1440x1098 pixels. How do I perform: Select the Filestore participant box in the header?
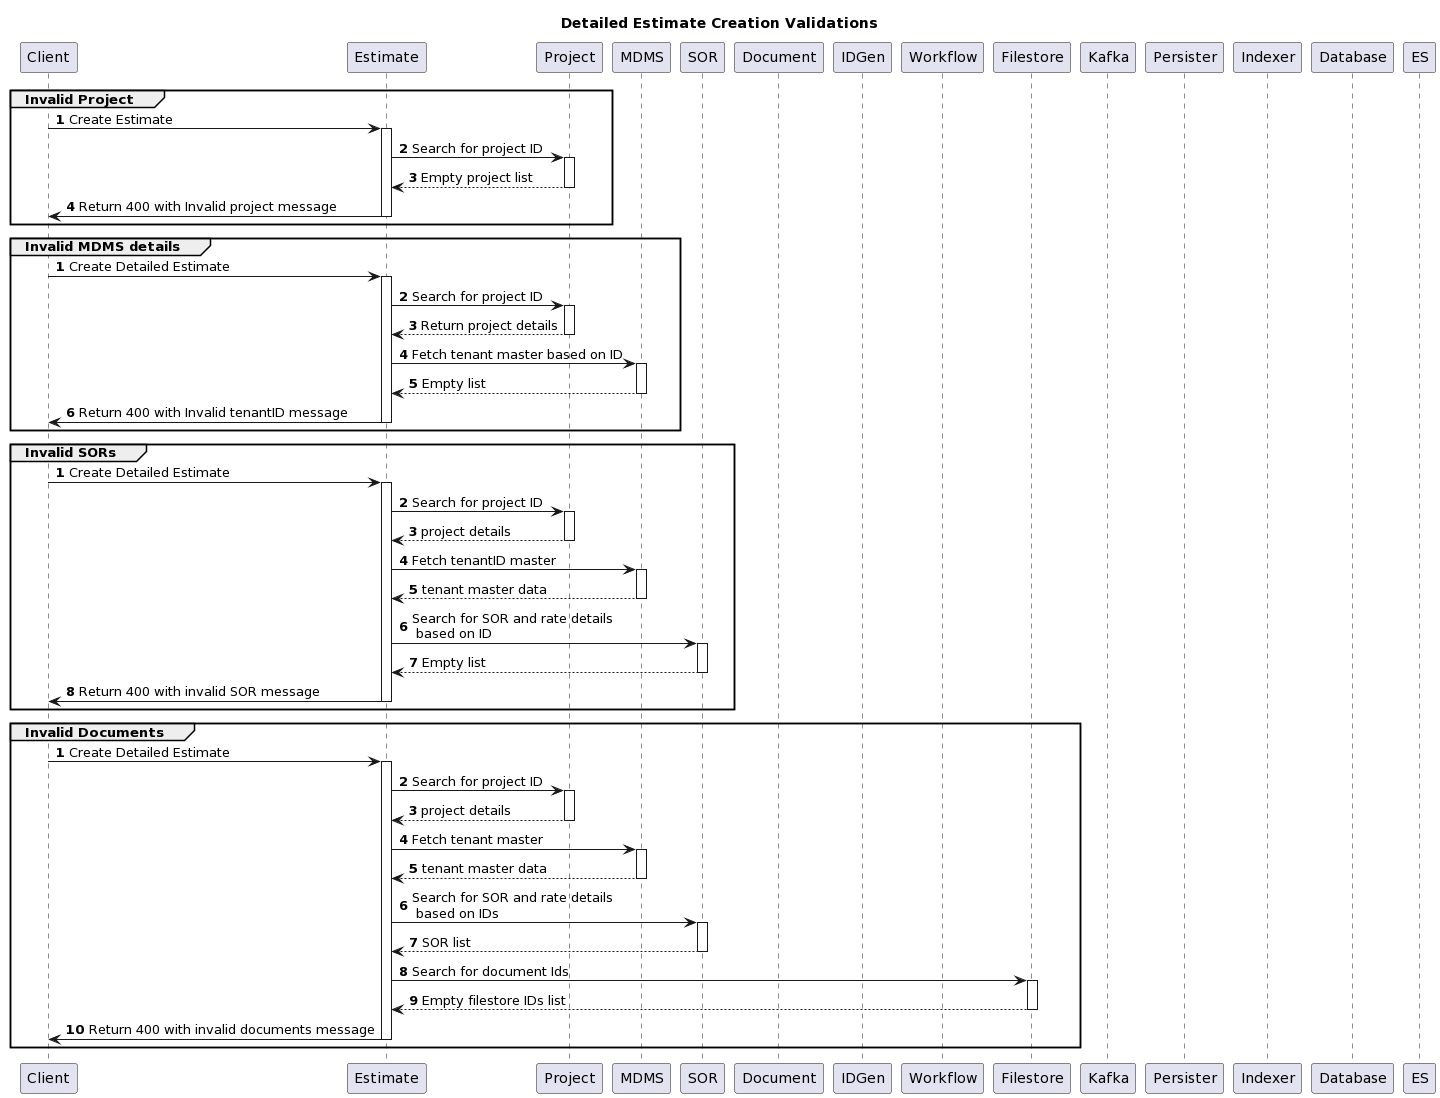tap(1032, 57)
